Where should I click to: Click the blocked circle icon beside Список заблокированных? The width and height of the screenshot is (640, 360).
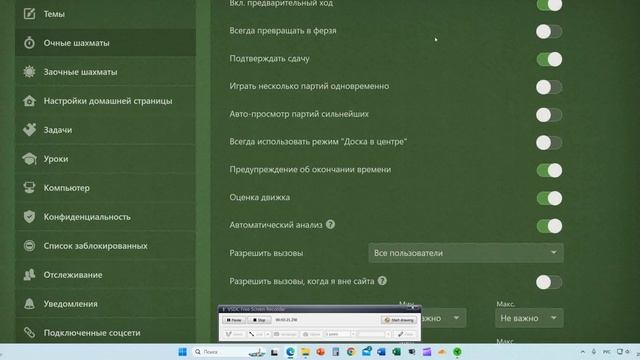(29, 246)
